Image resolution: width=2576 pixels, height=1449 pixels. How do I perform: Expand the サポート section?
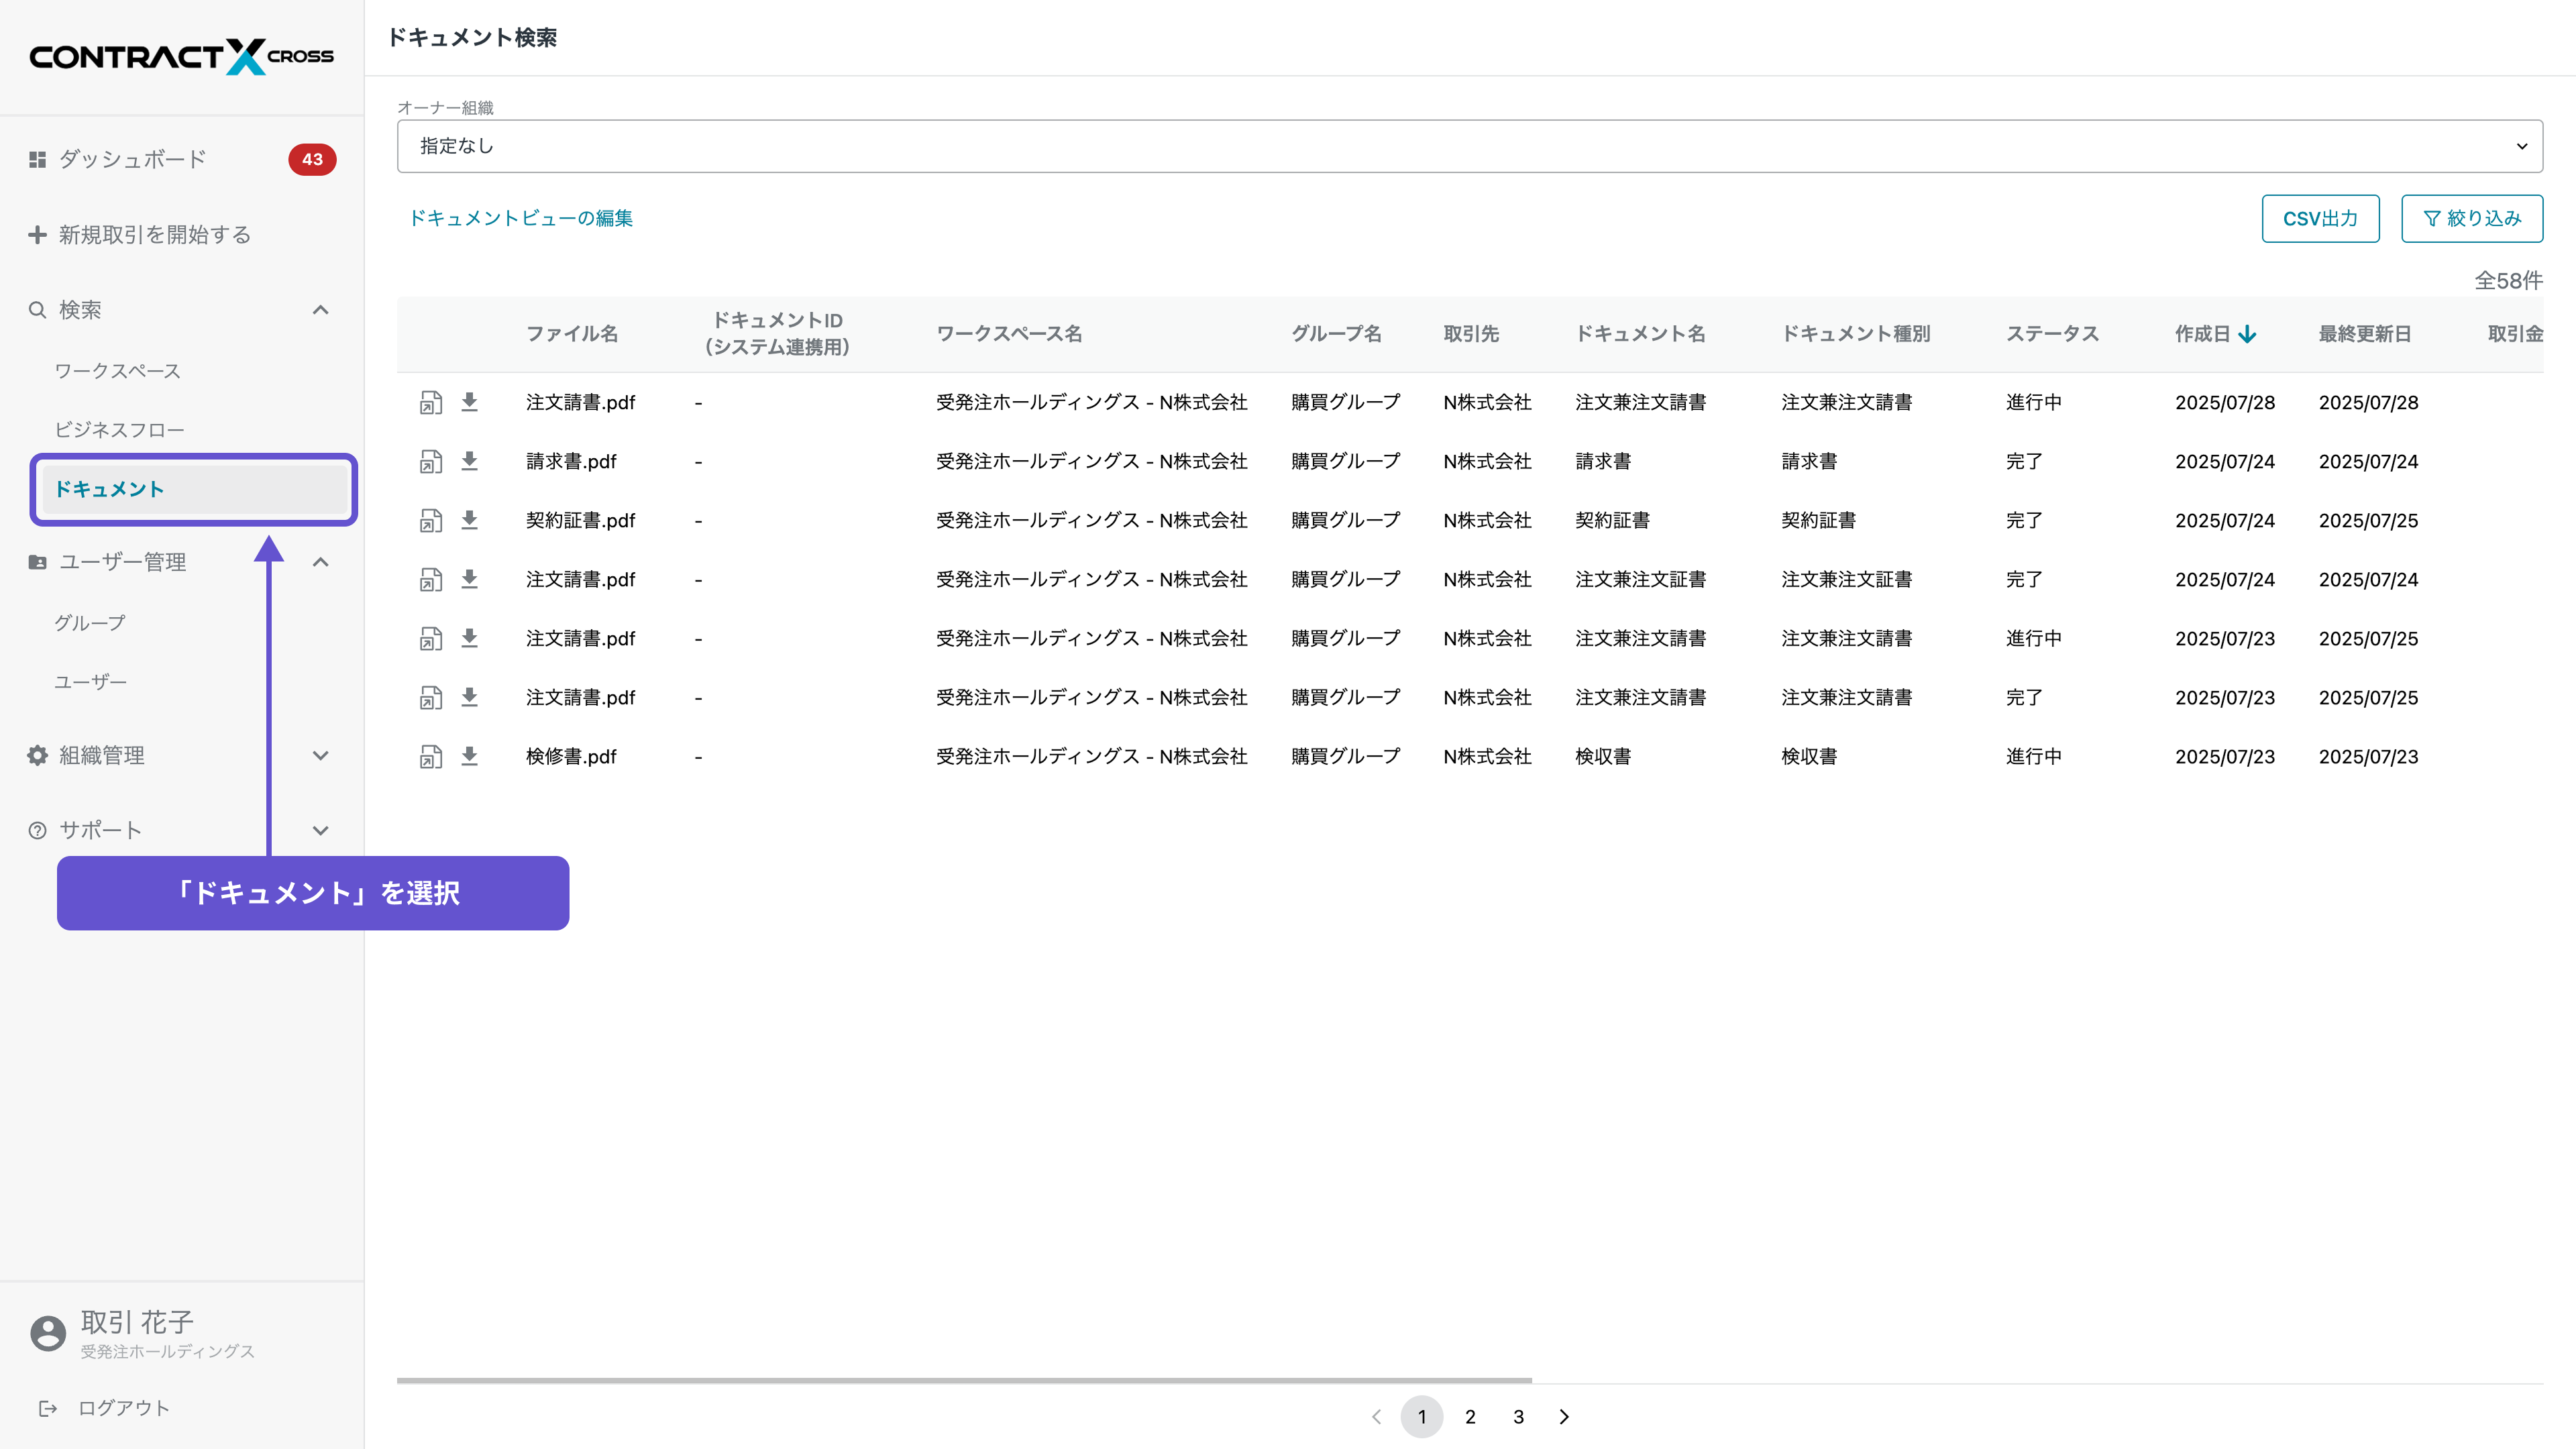click(x=320, y=830)
